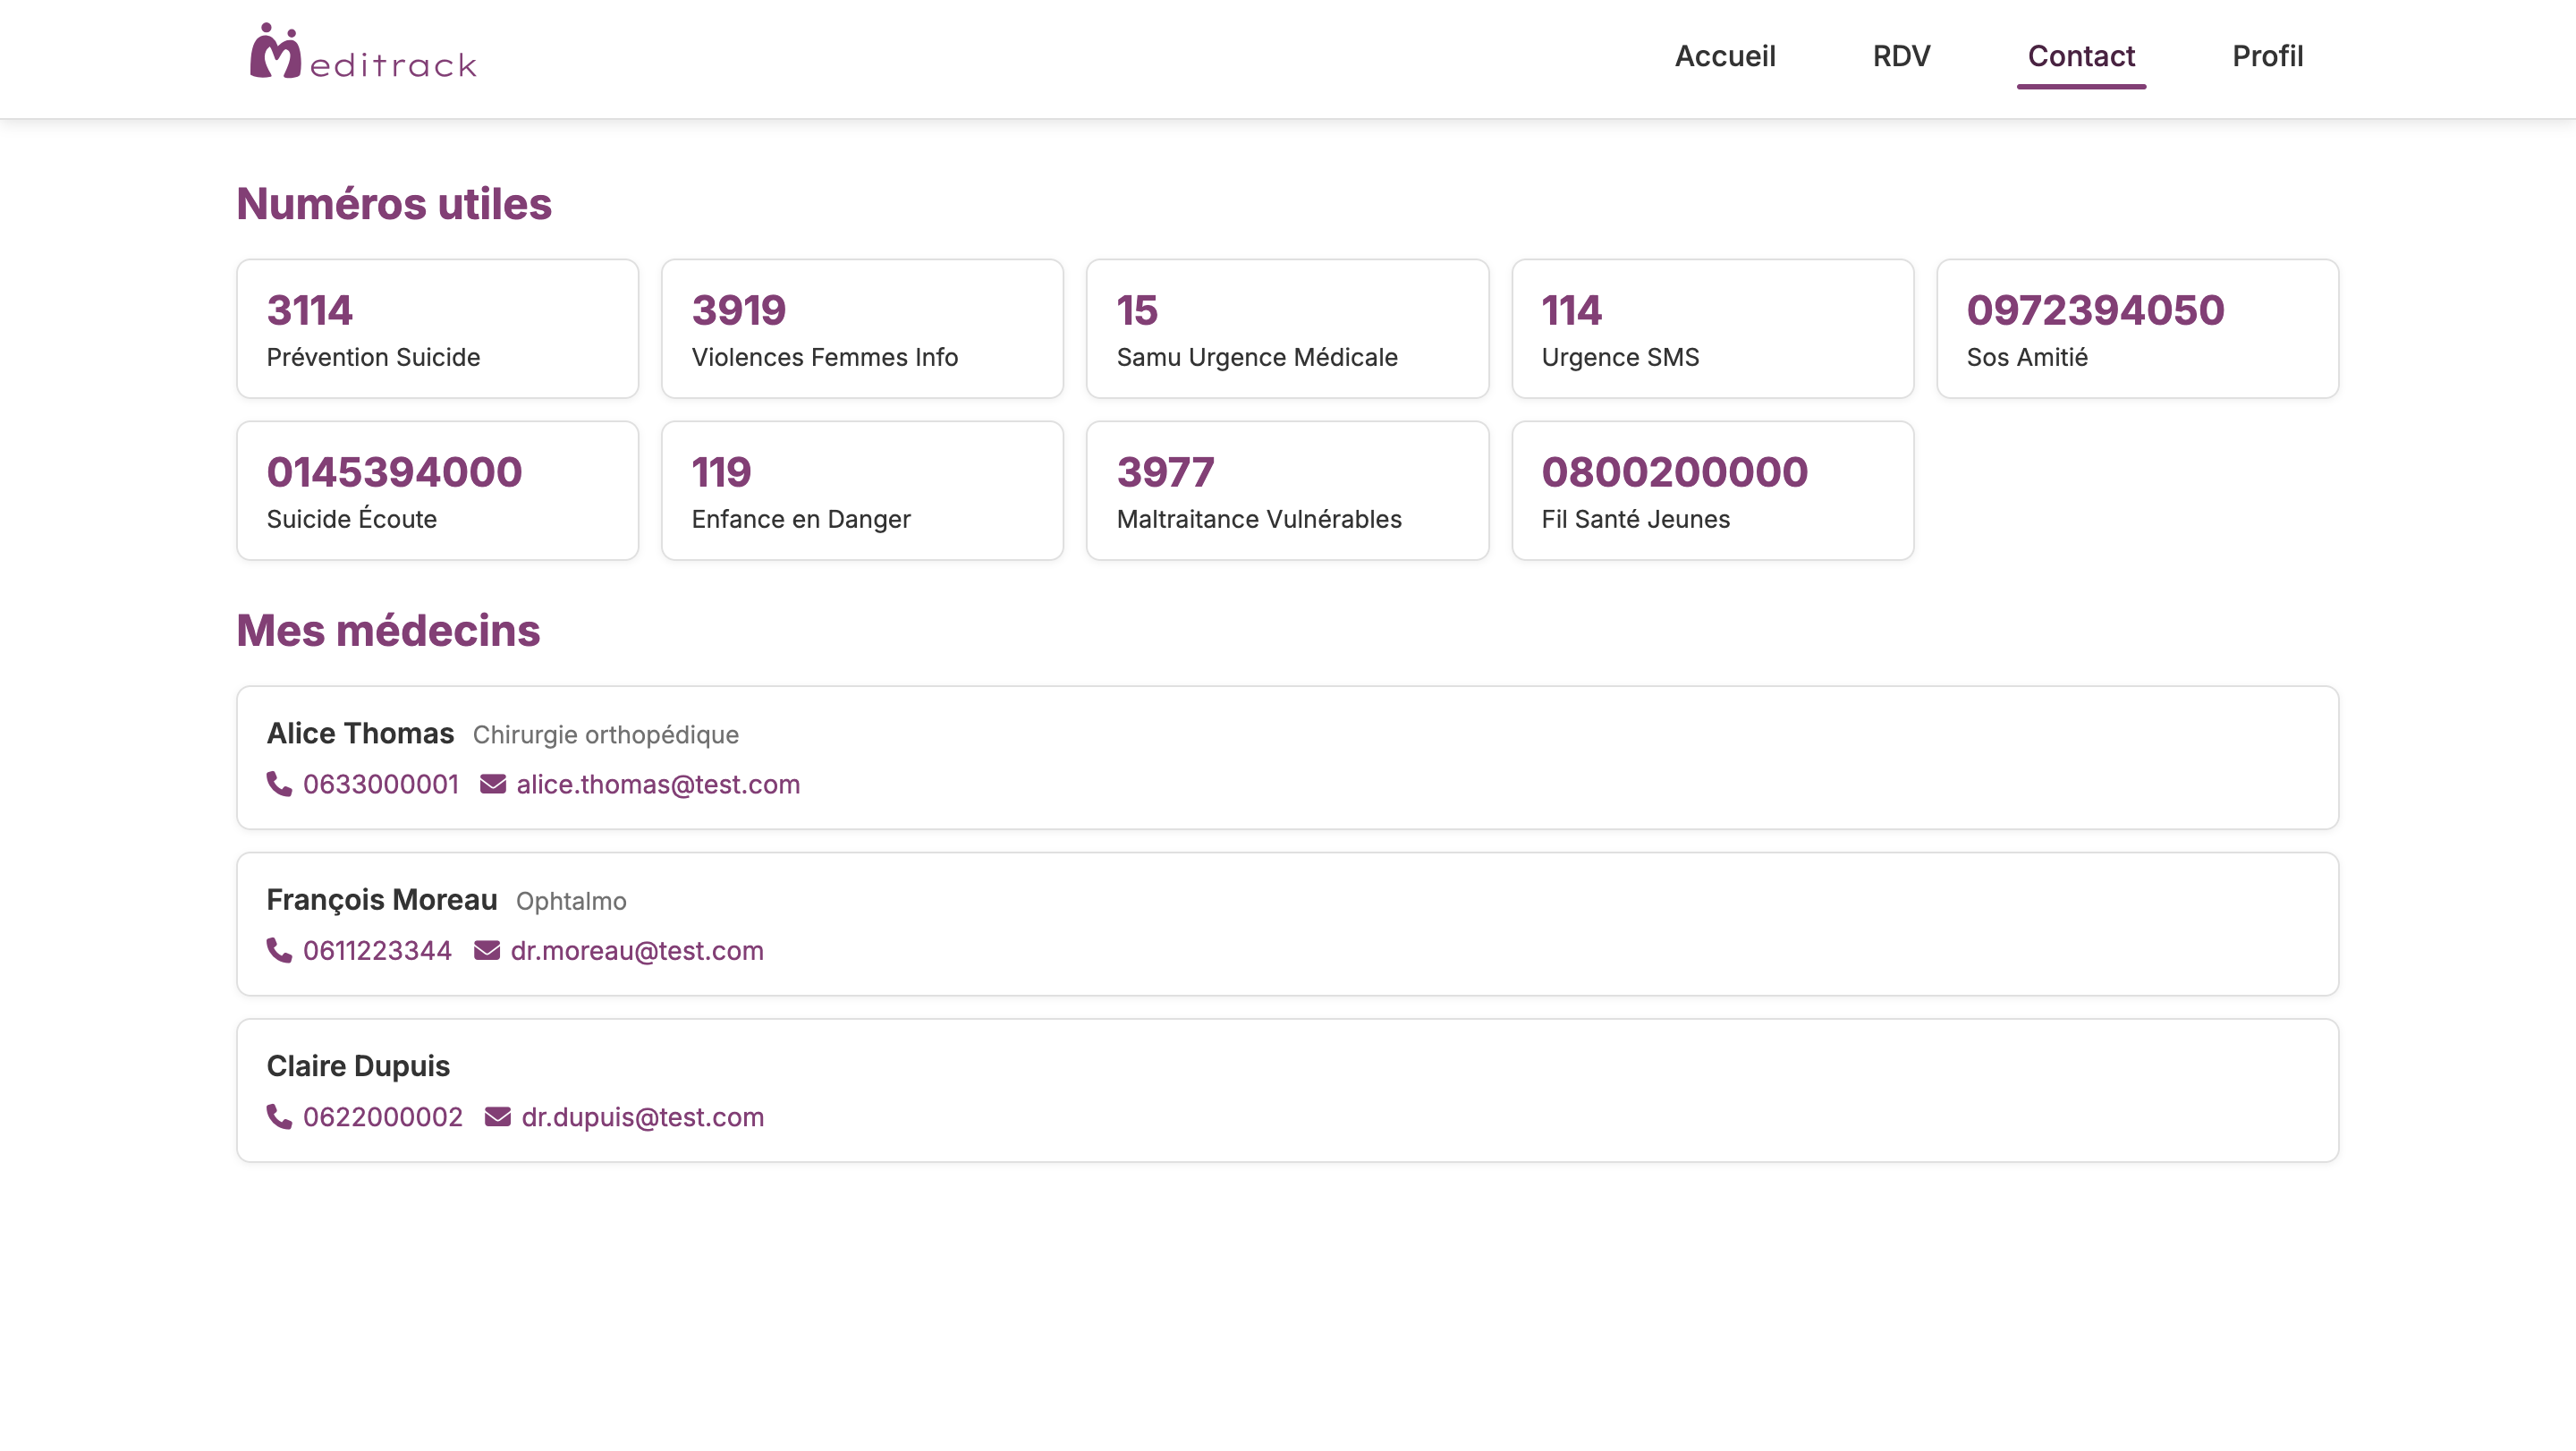Open the 0145394000 Suicide Écoute card

pos(437,490)
